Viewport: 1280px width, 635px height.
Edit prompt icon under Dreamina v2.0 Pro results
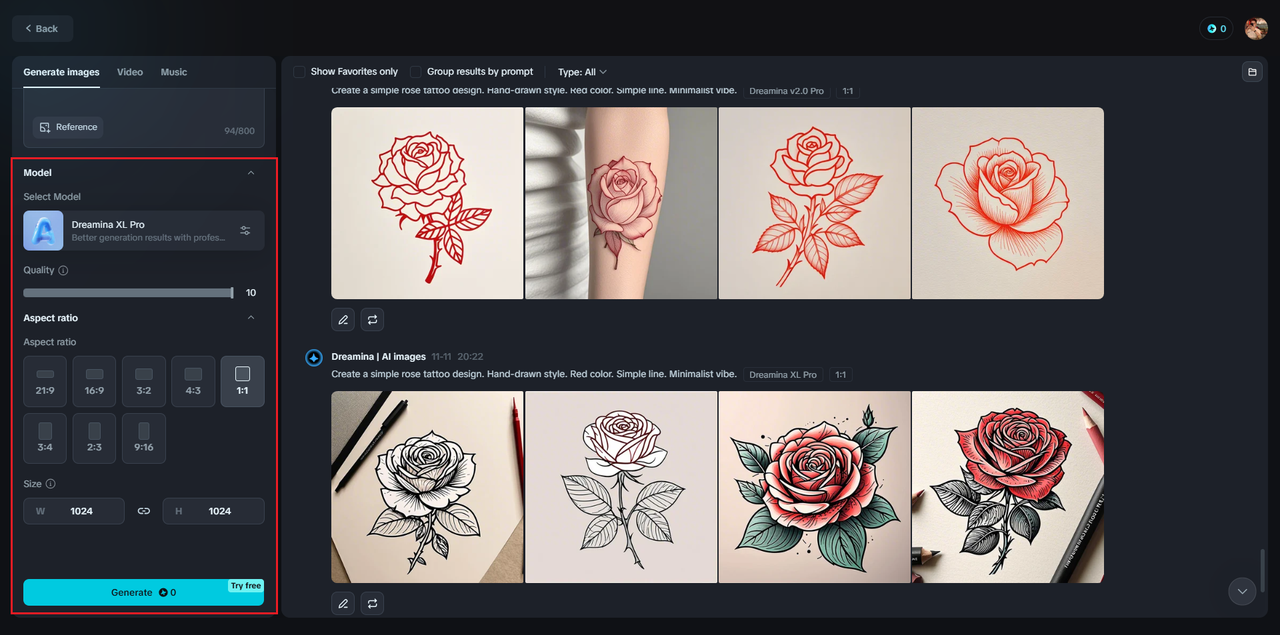coord(343,320)
